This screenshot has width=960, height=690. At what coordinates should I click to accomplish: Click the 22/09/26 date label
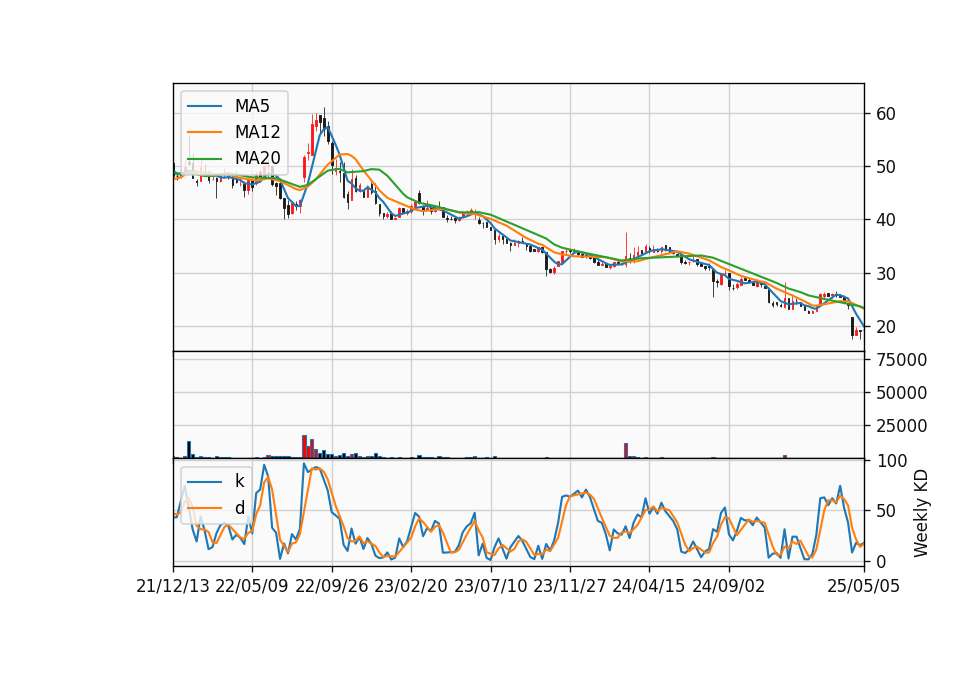tap(332, 586)
